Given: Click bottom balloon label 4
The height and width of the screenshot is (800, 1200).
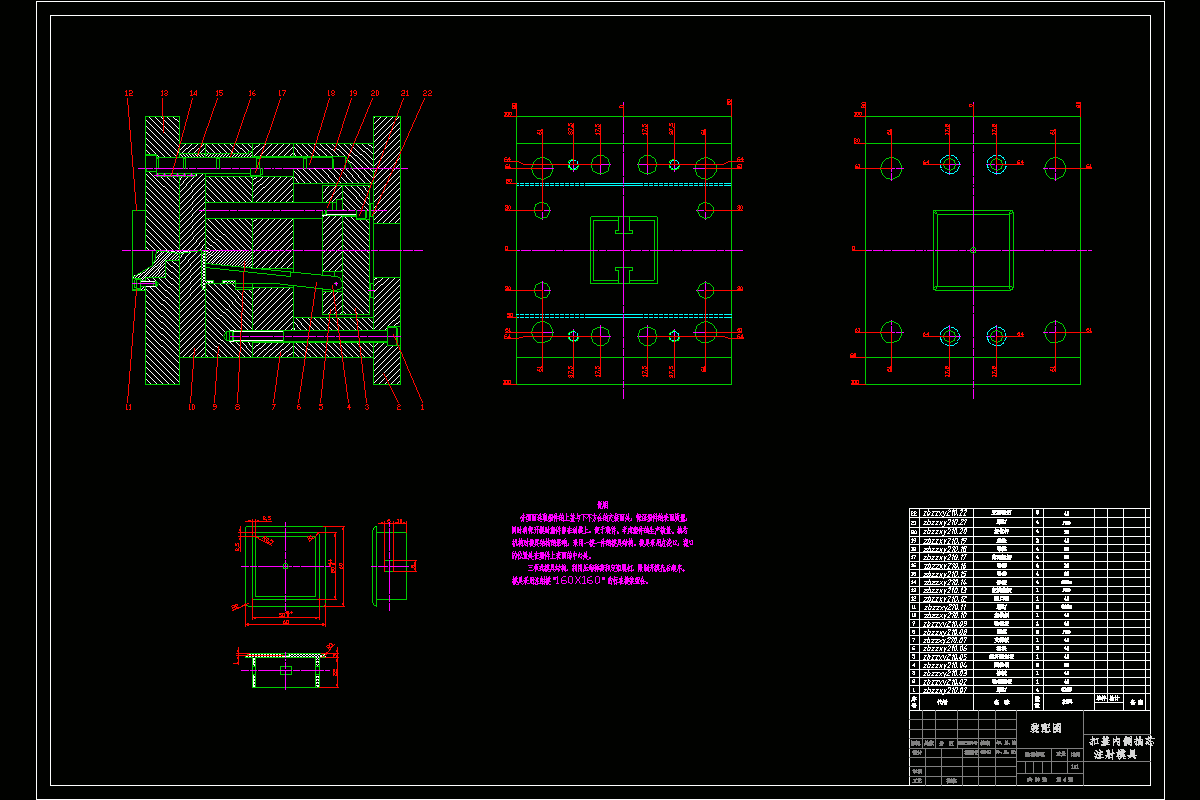Looking at the screenshot, I should (348, 407).
